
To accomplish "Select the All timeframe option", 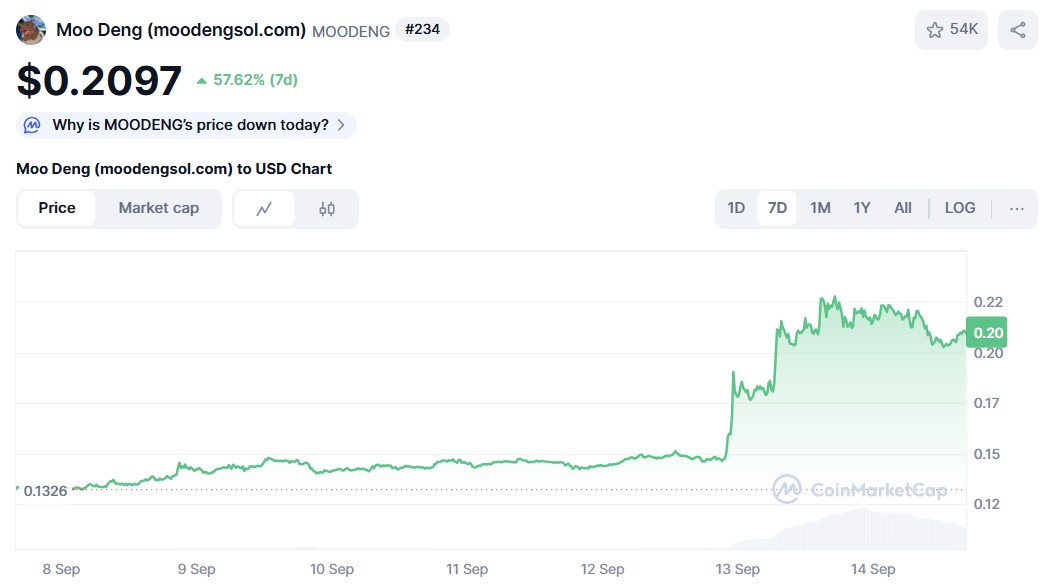I will [902, 208].
